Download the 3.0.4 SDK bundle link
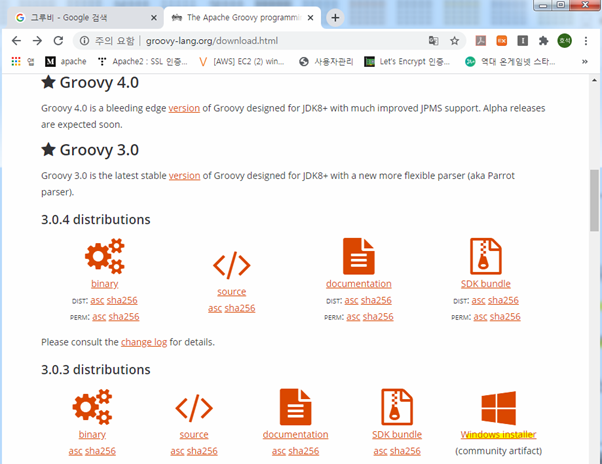Screen dimensions: 602x464 486,284
